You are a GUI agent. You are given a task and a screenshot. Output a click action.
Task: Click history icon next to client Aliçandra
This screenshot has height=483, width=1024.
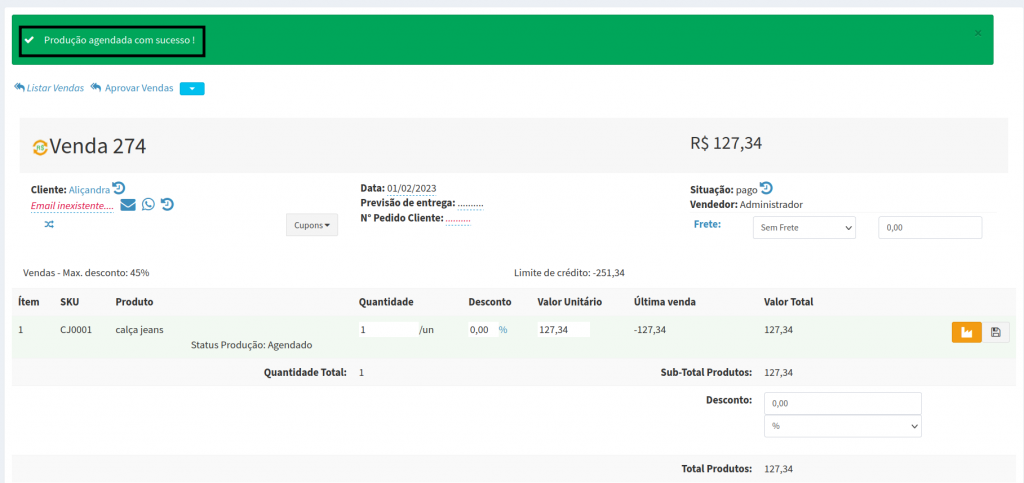click(x=119, y=188)
